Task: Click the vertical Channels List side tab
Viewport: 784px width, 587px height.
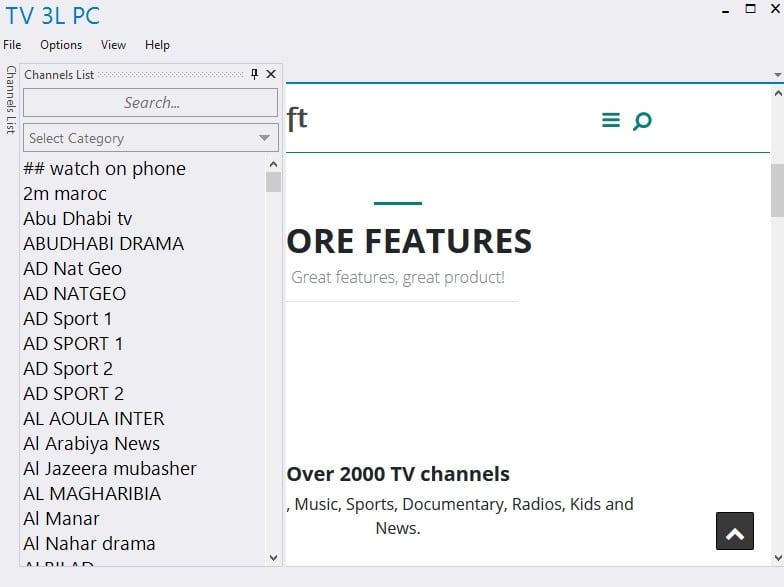Action: (10, 100)
